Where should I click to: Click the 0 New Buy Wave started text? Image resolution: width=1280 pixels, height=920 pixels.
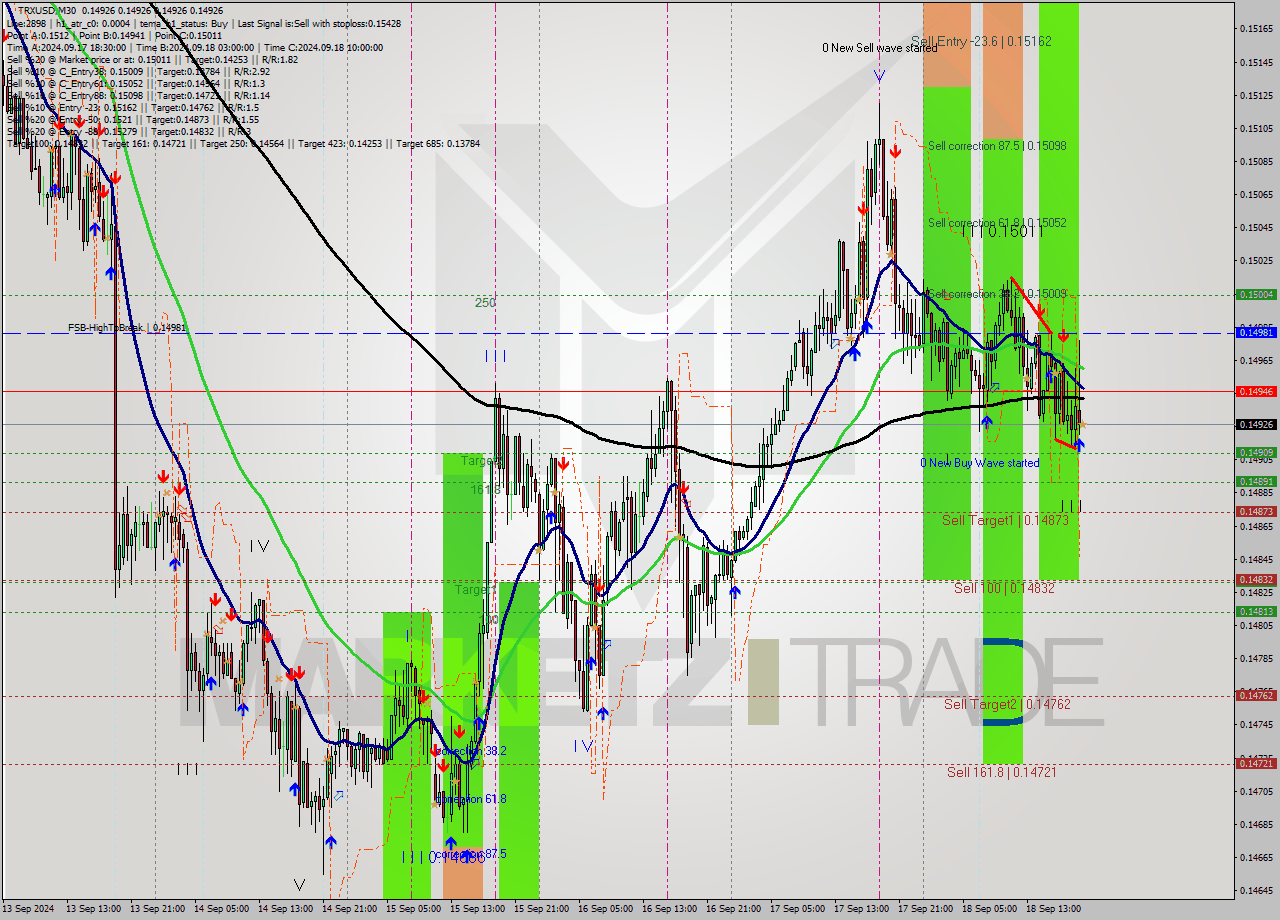(980, 463)
